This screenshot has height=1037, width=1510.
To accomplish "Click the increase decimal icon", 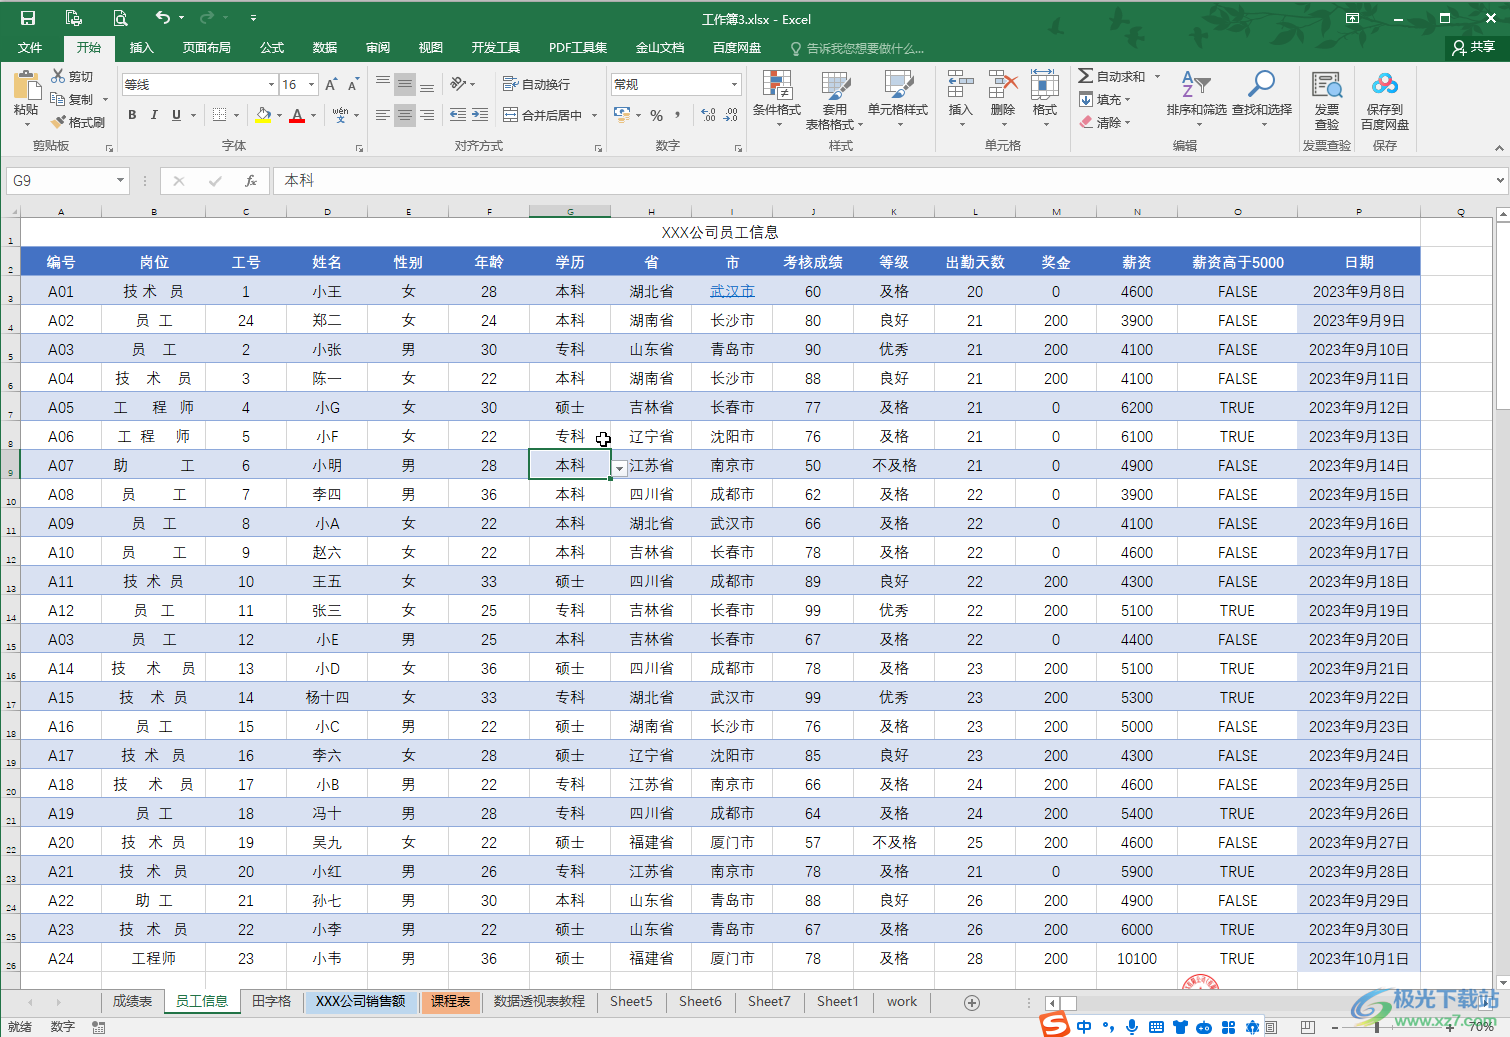I will pyautogui.click(x=709, y=115).
